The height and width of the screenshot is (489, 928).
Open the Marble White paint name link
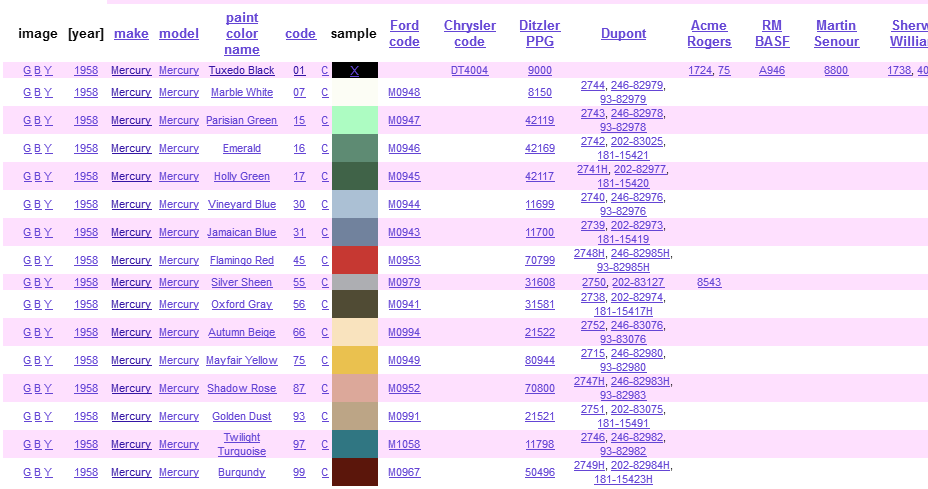click(241, 92)
